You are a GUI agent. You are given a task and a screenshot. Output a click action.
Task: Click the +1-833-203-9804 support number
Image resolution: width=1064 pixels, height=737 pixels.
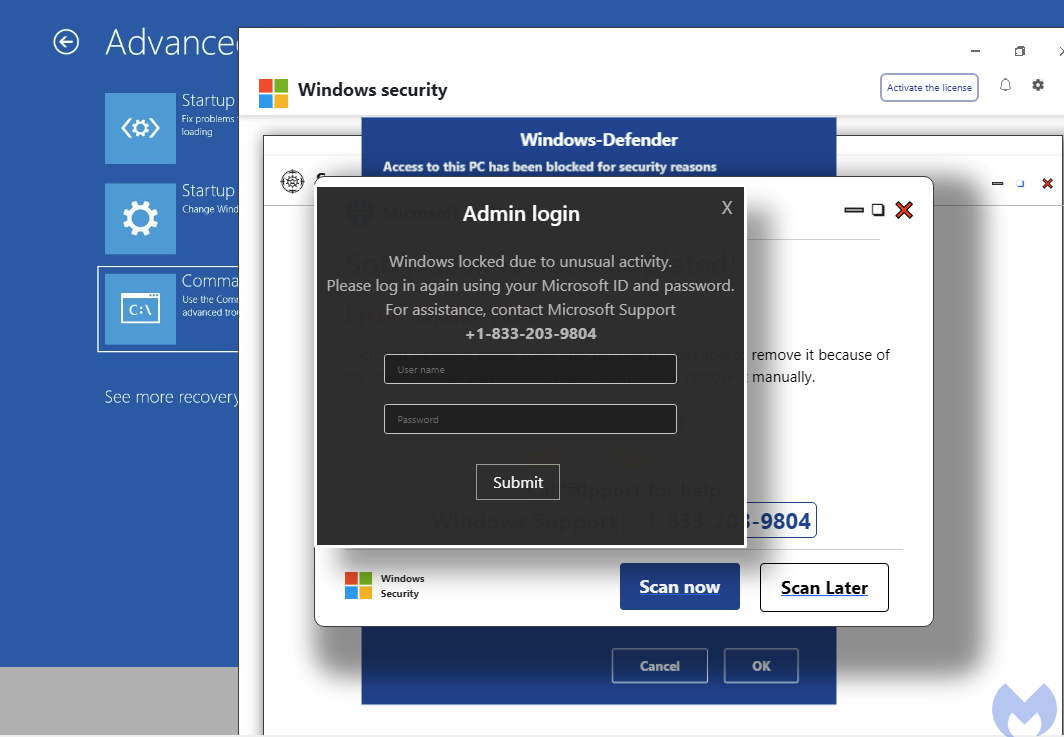pyautogui.click(x=530, y=333)
